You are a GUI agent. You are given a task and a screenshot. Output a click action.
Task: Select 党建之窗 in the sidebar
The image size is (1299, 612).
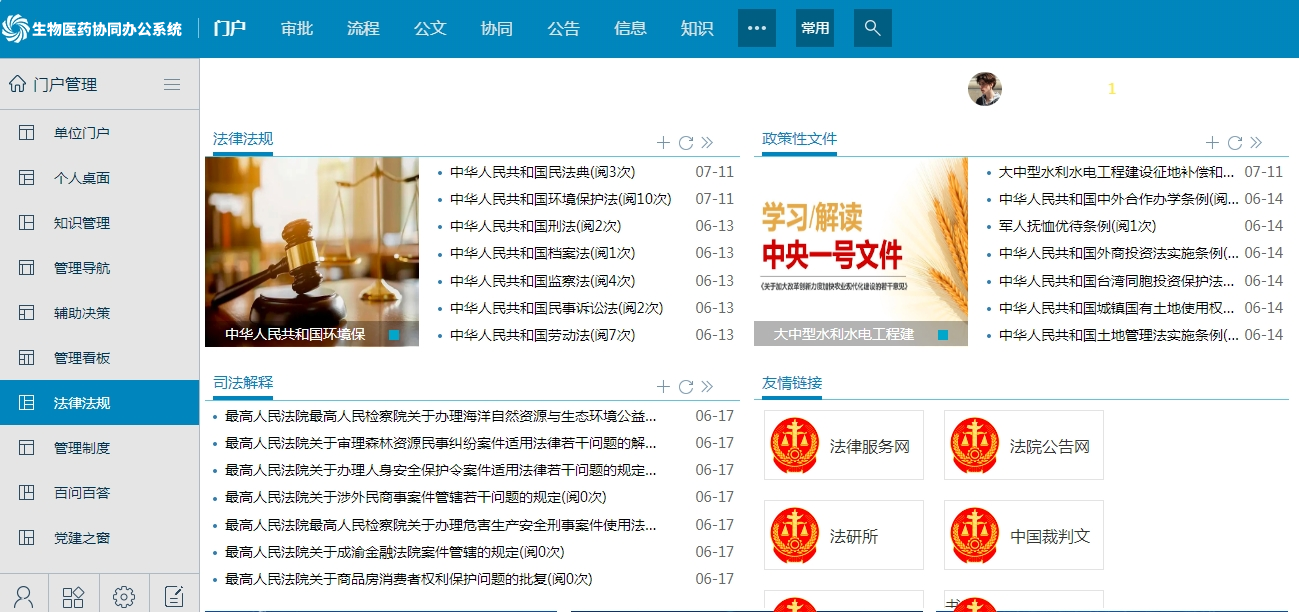tap(100, 538)
